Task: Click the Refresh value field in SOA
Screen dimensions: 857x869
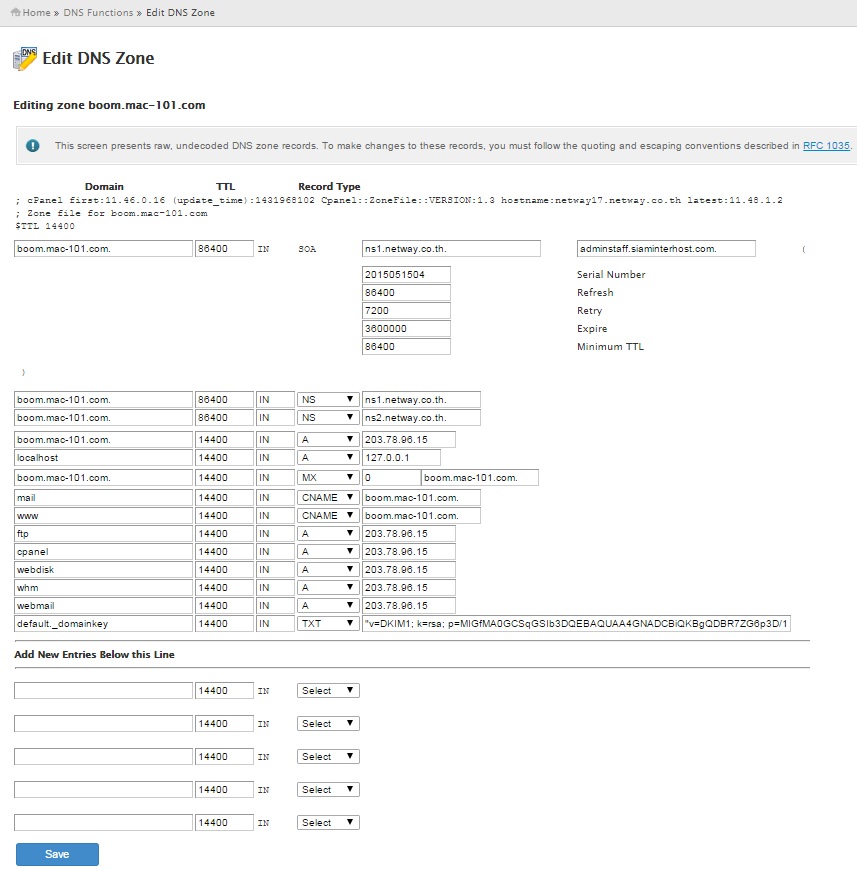Action: point(406,293)
